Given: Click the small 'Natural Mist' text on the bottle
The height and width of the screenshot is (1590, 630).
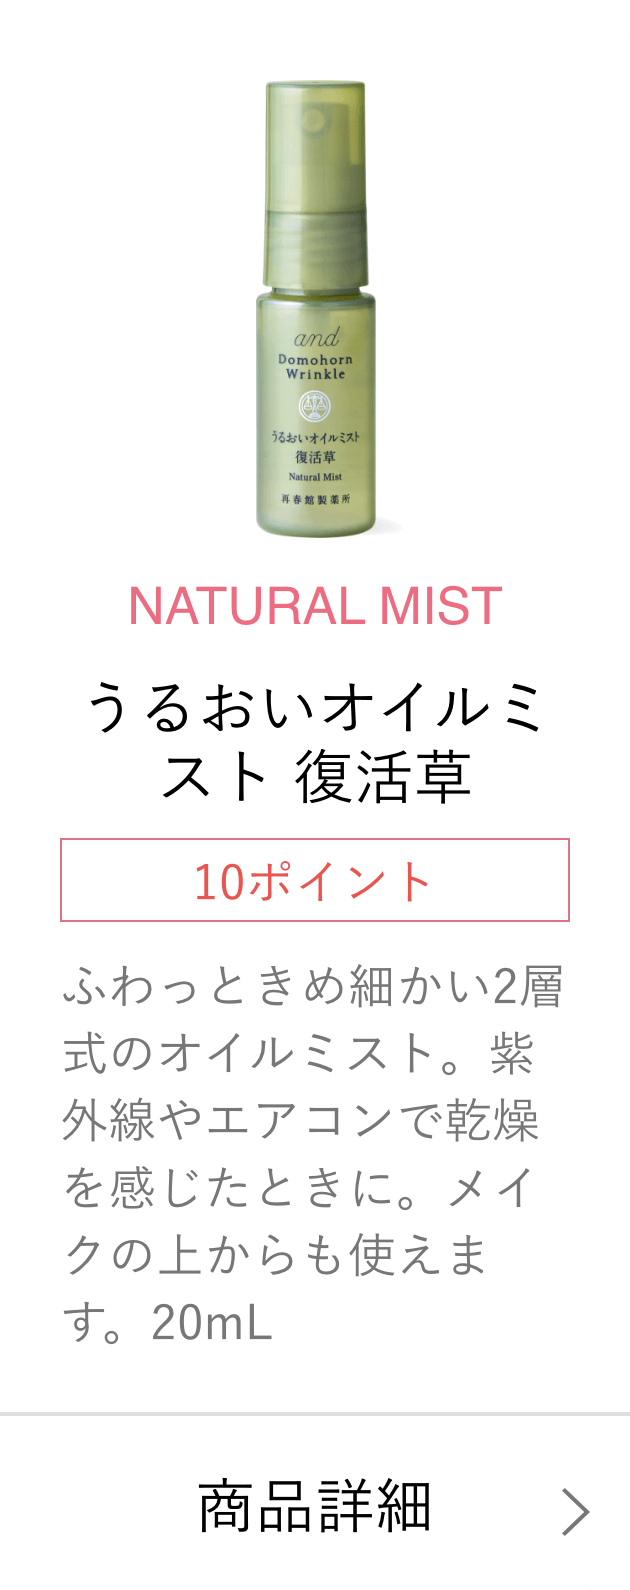Looking at the screenshot, I should click(x=315, y=477).
